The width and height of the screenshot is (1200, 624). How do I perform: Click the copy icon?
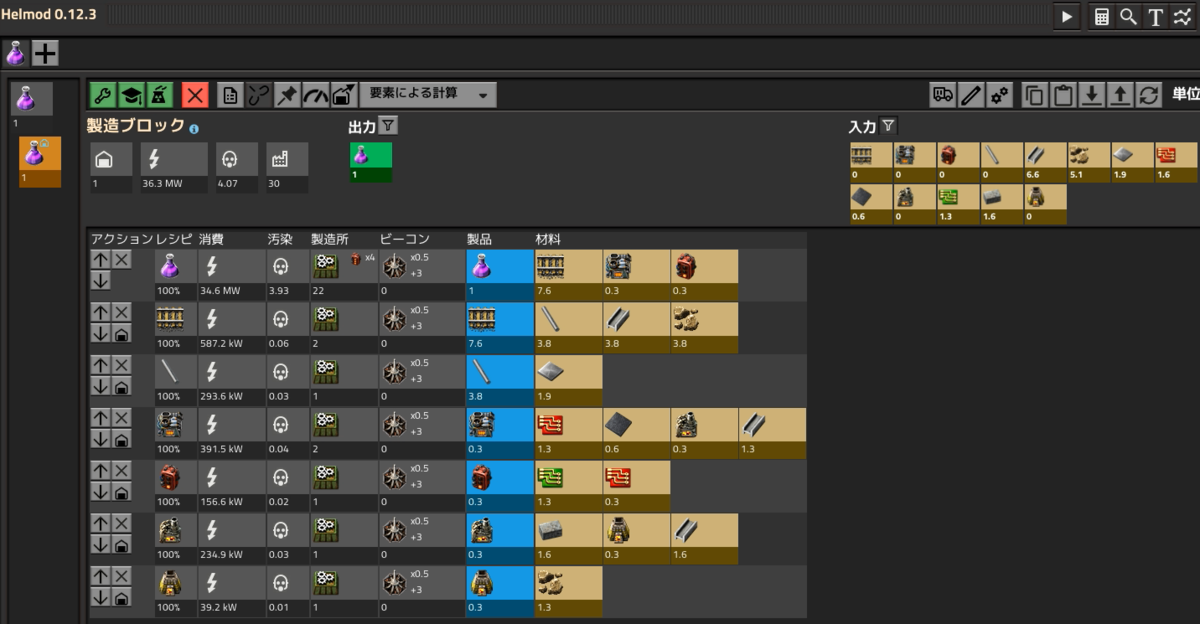[x=1035, y=95]
